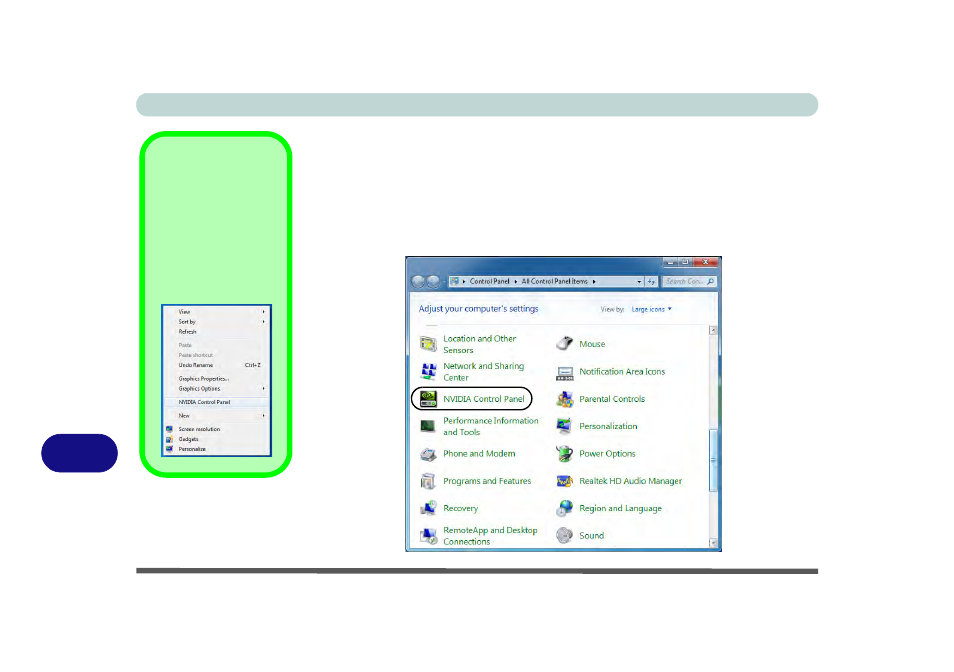
Task: Click Personalize text in the context menu
Action: point(192,449)
